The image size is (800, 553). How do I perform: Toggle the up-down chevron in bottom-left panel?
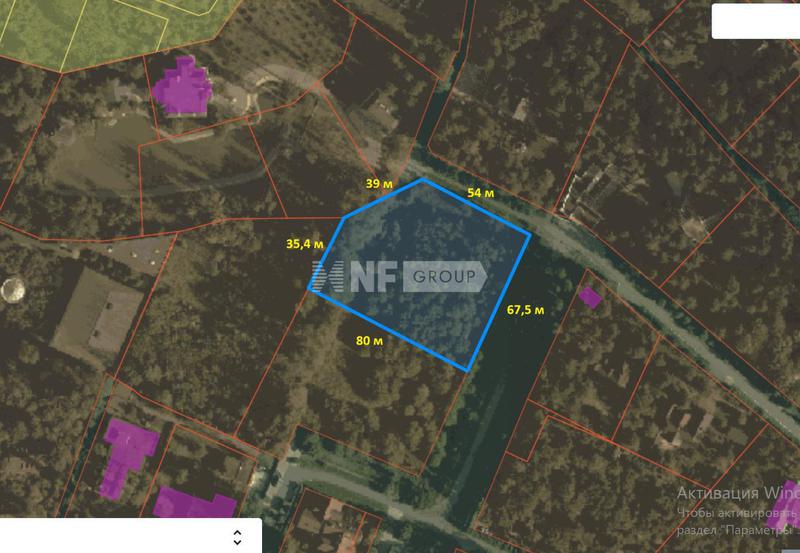tap(237, 537)
